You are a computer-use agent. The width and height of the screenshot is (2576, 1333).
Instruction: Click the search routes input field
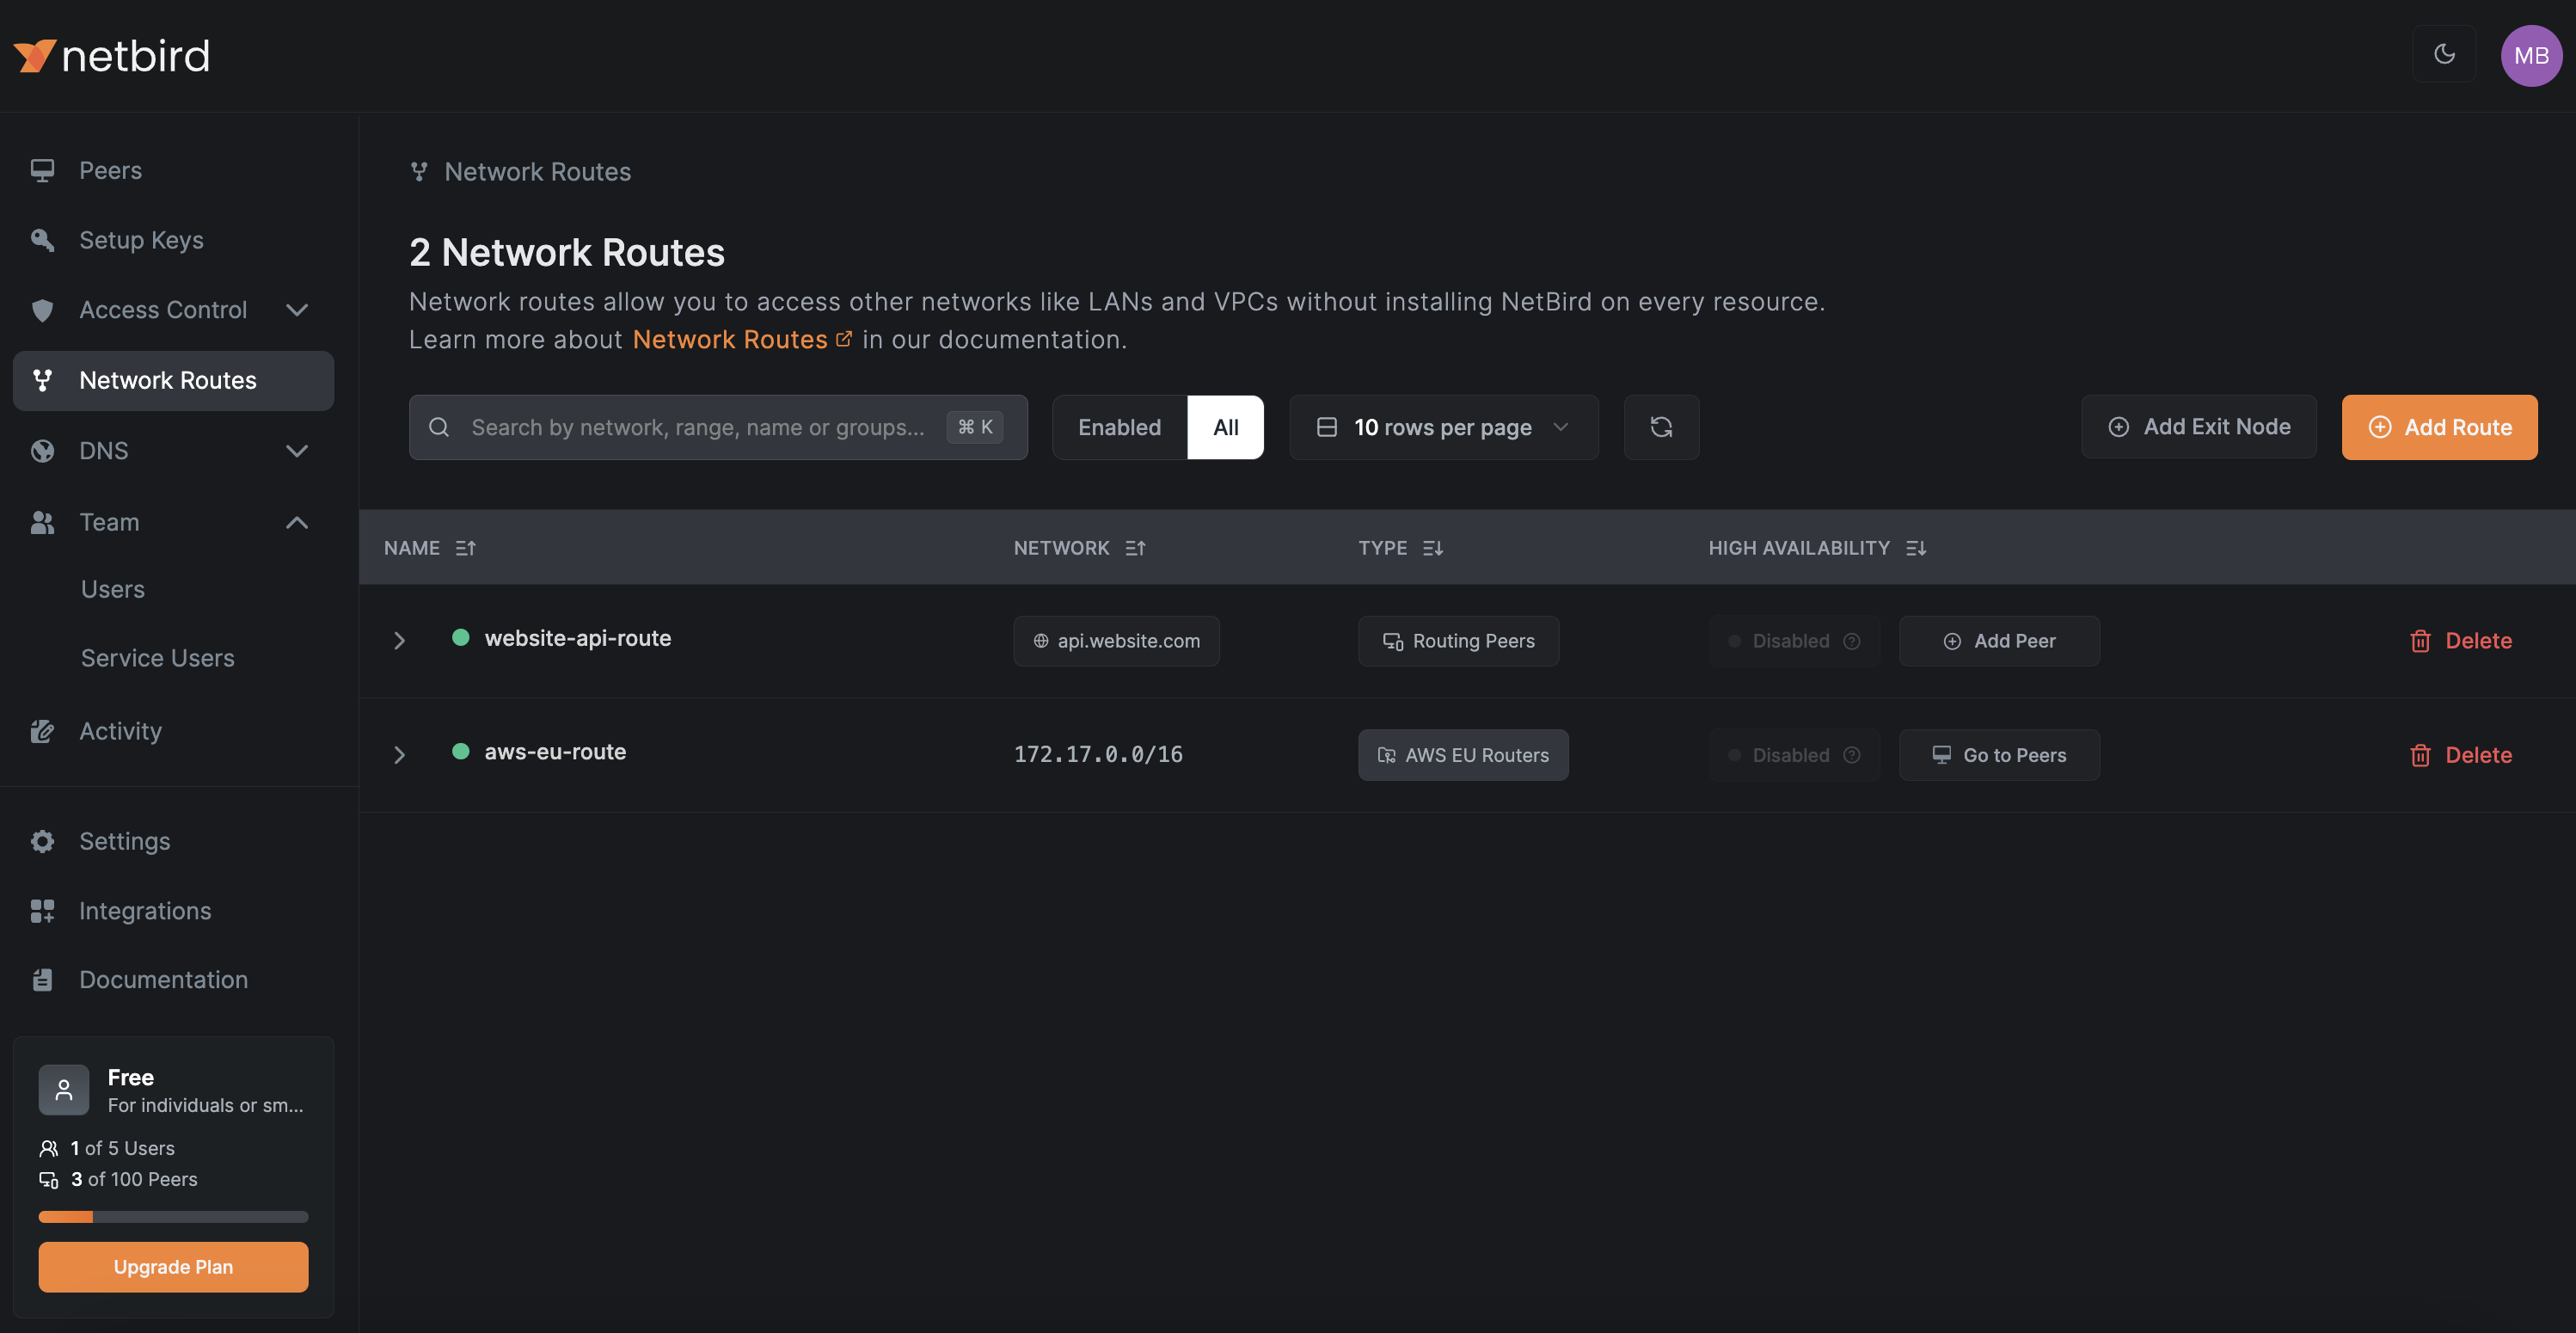point(700,427)
